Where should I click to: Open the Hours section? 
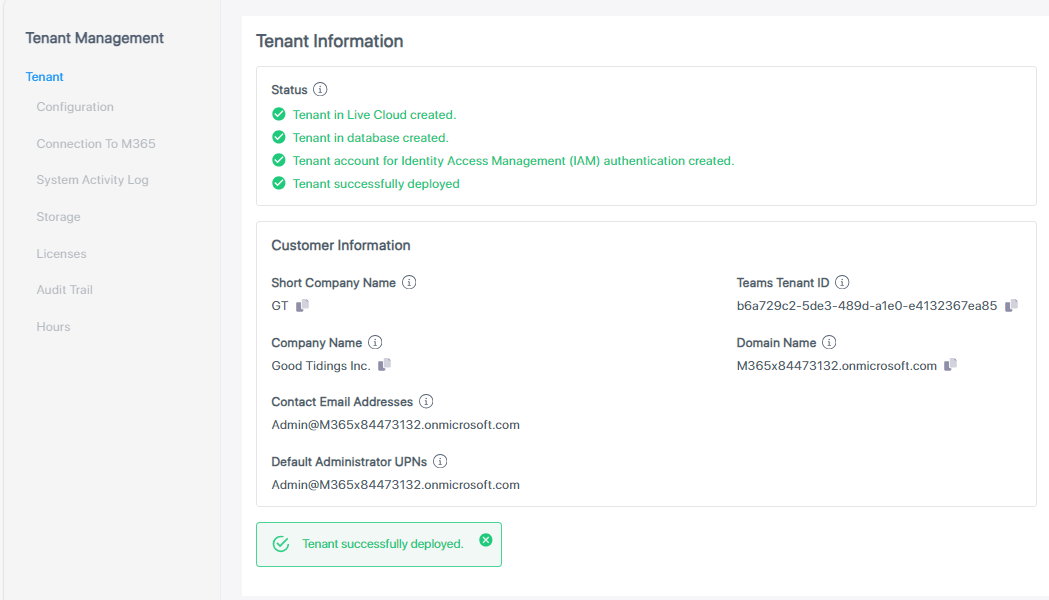[x=53, y=327]
